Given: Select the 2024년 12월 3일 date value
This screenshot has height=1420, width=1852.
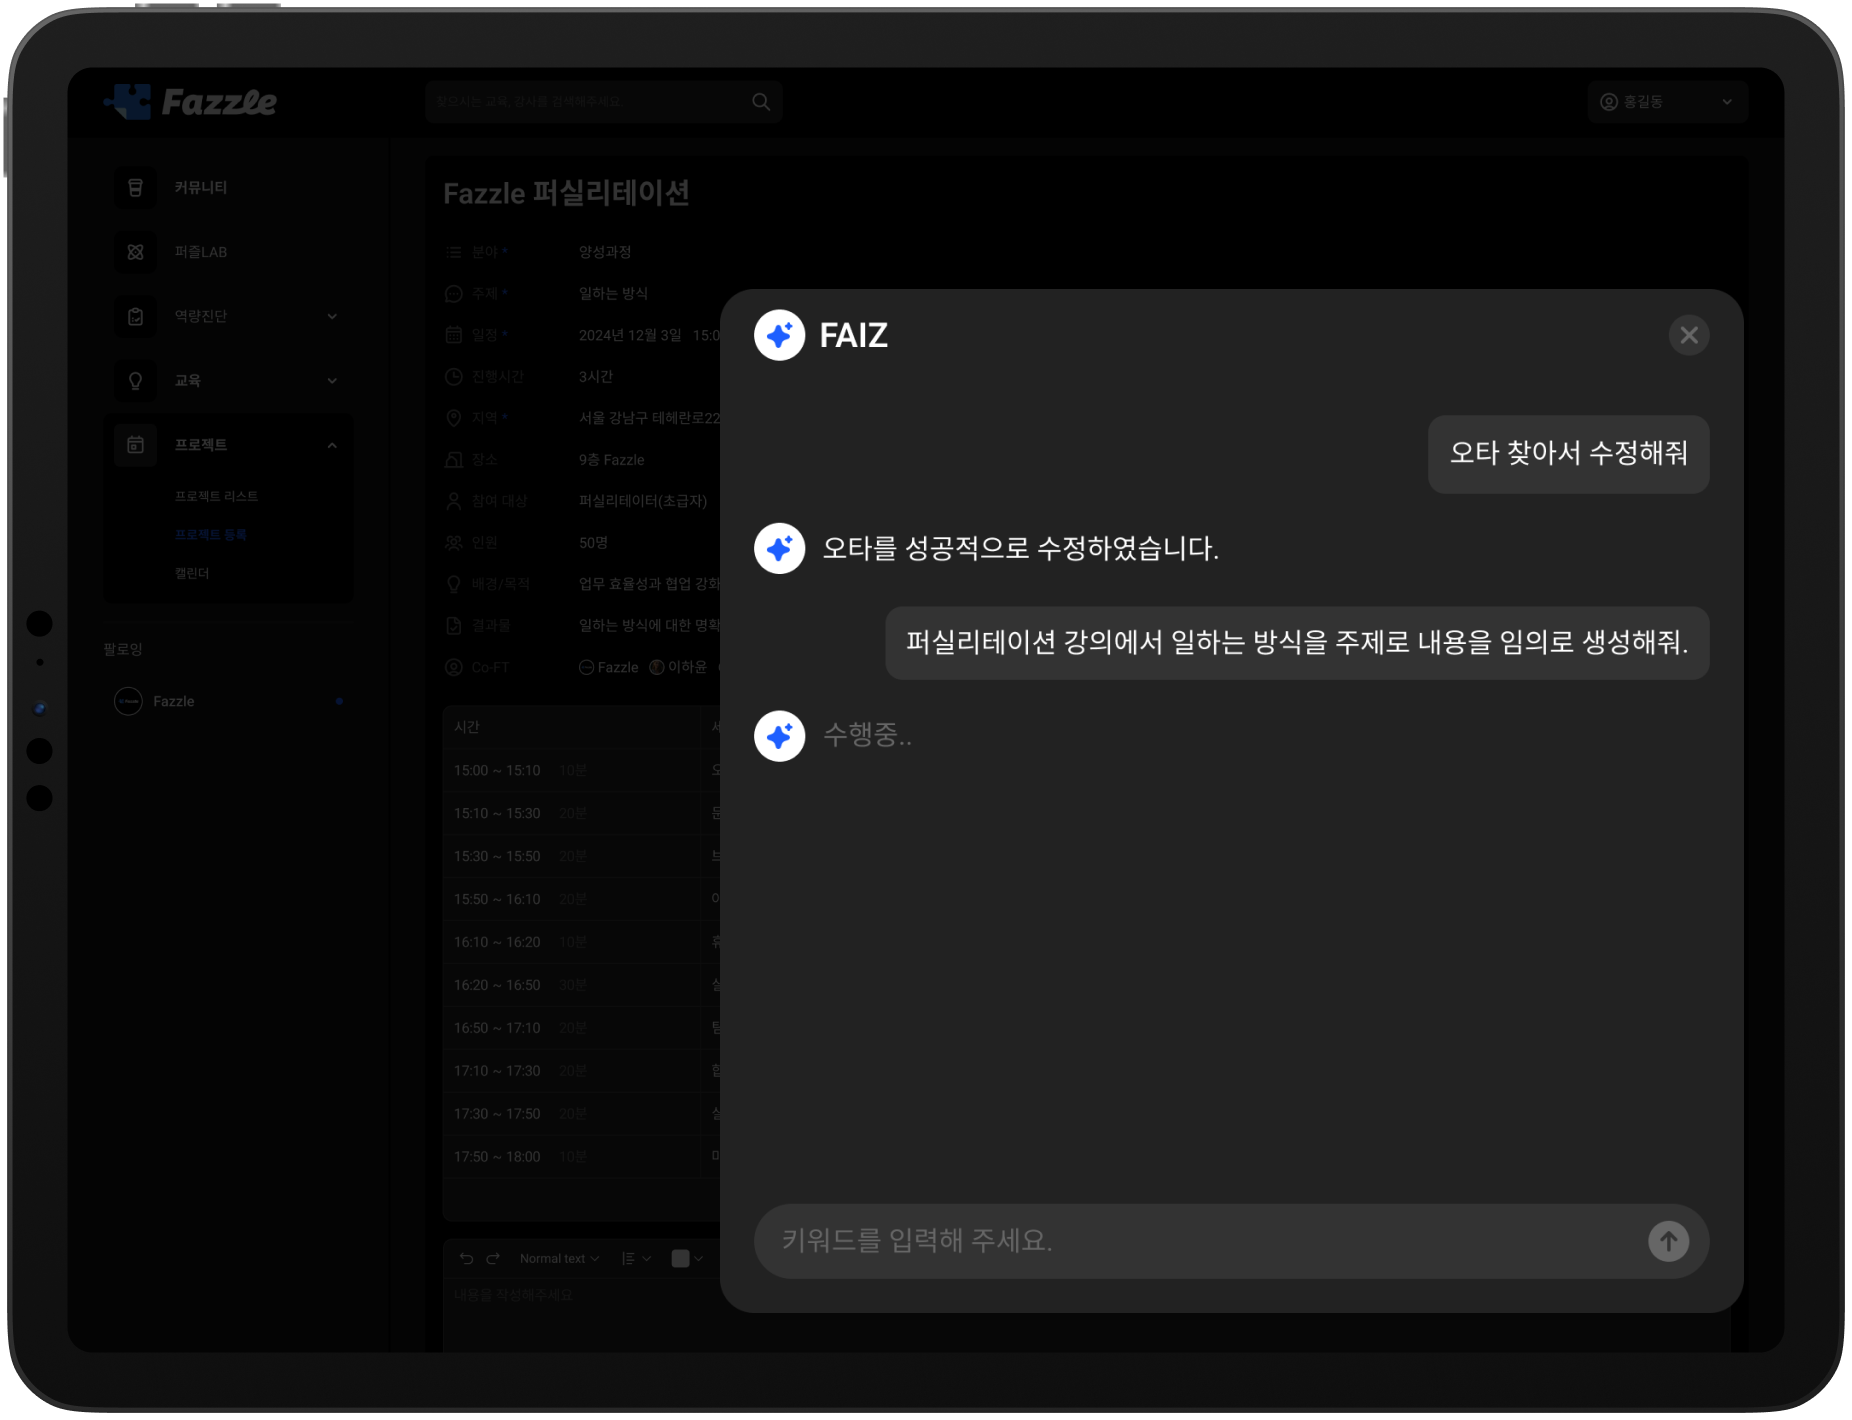Looking at the screenshot, I should 630,335.
